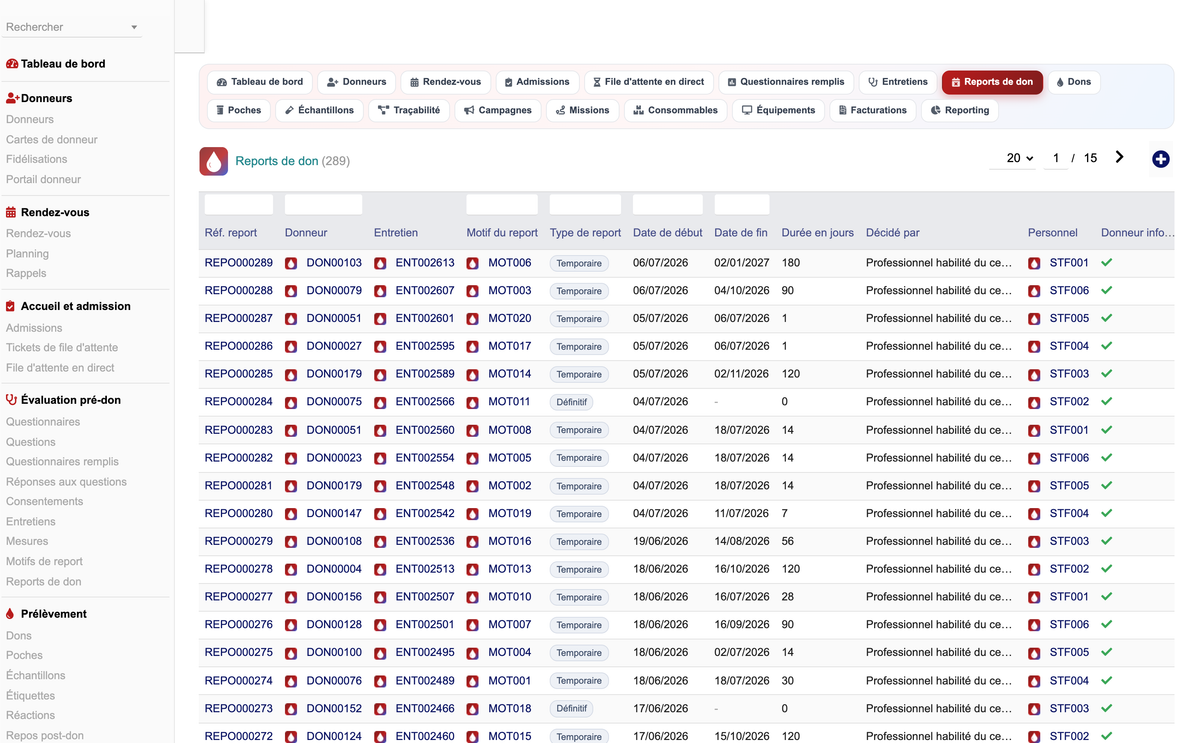The height and width of the screenshot is (743, 1200).
Task: Switch to Donneurs tab in top bar
Action: point(357,82)
